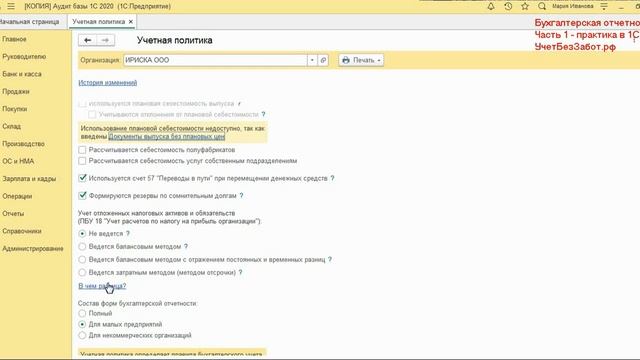Open Продажи section in sidebar
The height and width of the screenshot is (360, 640).
pyautogui.click(x=16, y=91)
